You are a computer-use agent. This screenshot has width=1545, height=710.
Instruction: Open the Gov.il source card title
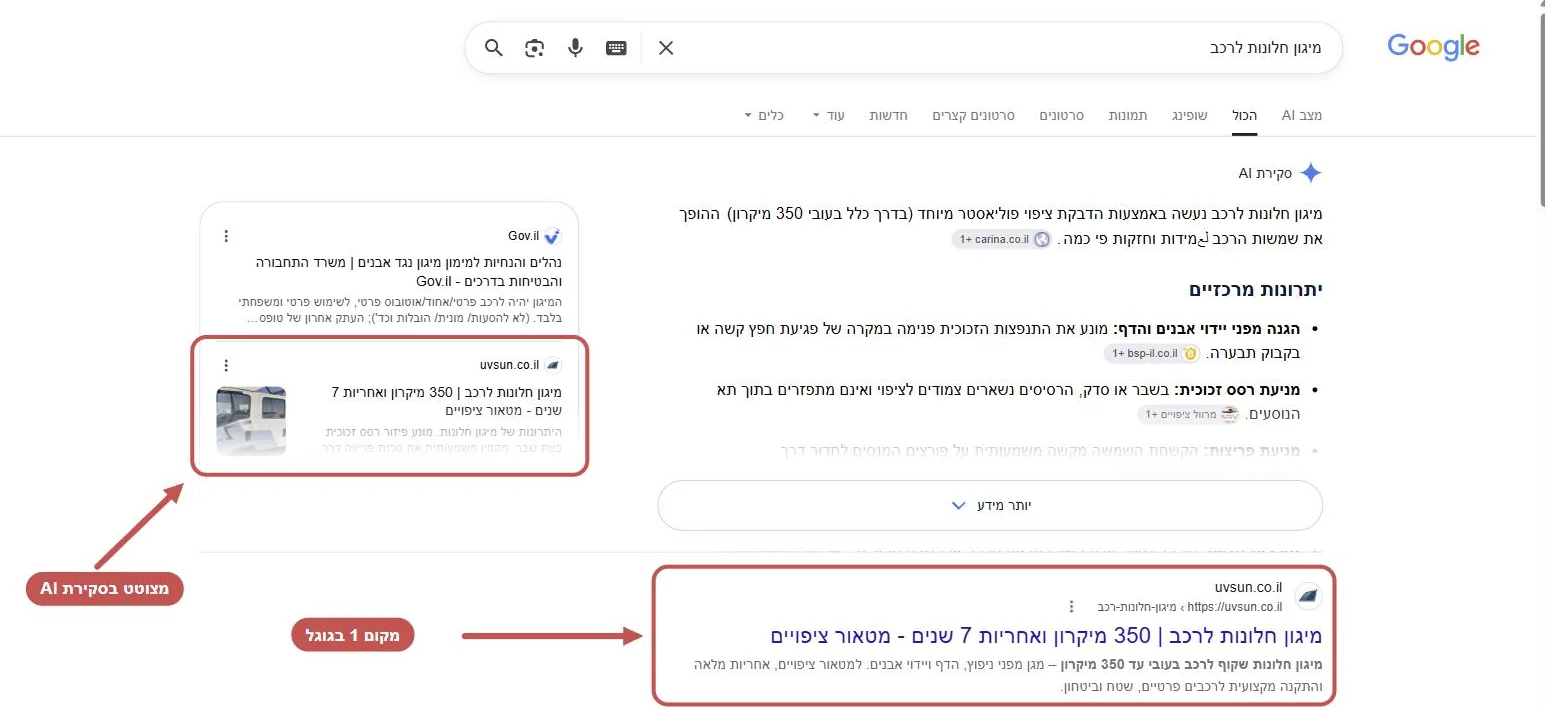[408, 272]
